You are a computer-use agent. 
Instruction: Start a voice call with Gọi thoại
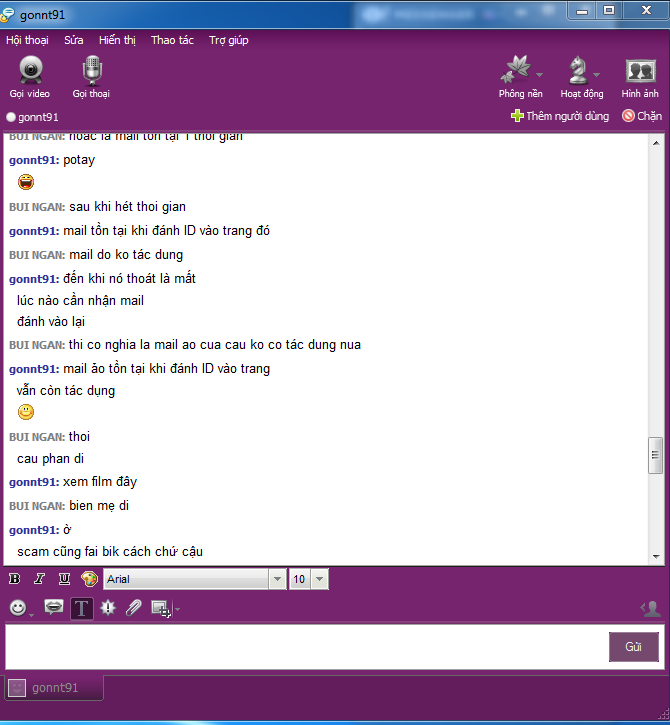pos(92,77)
